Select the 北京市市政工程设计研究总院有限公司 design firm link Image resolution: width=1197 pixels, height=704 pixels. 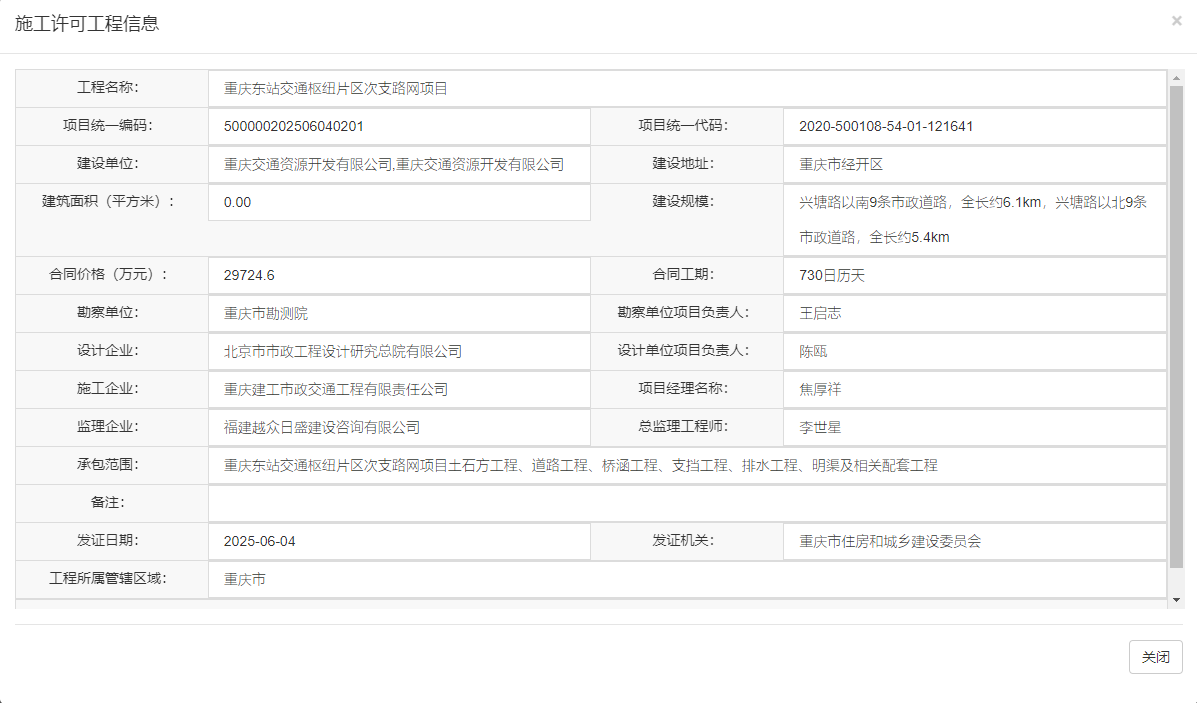coord(343,351)
